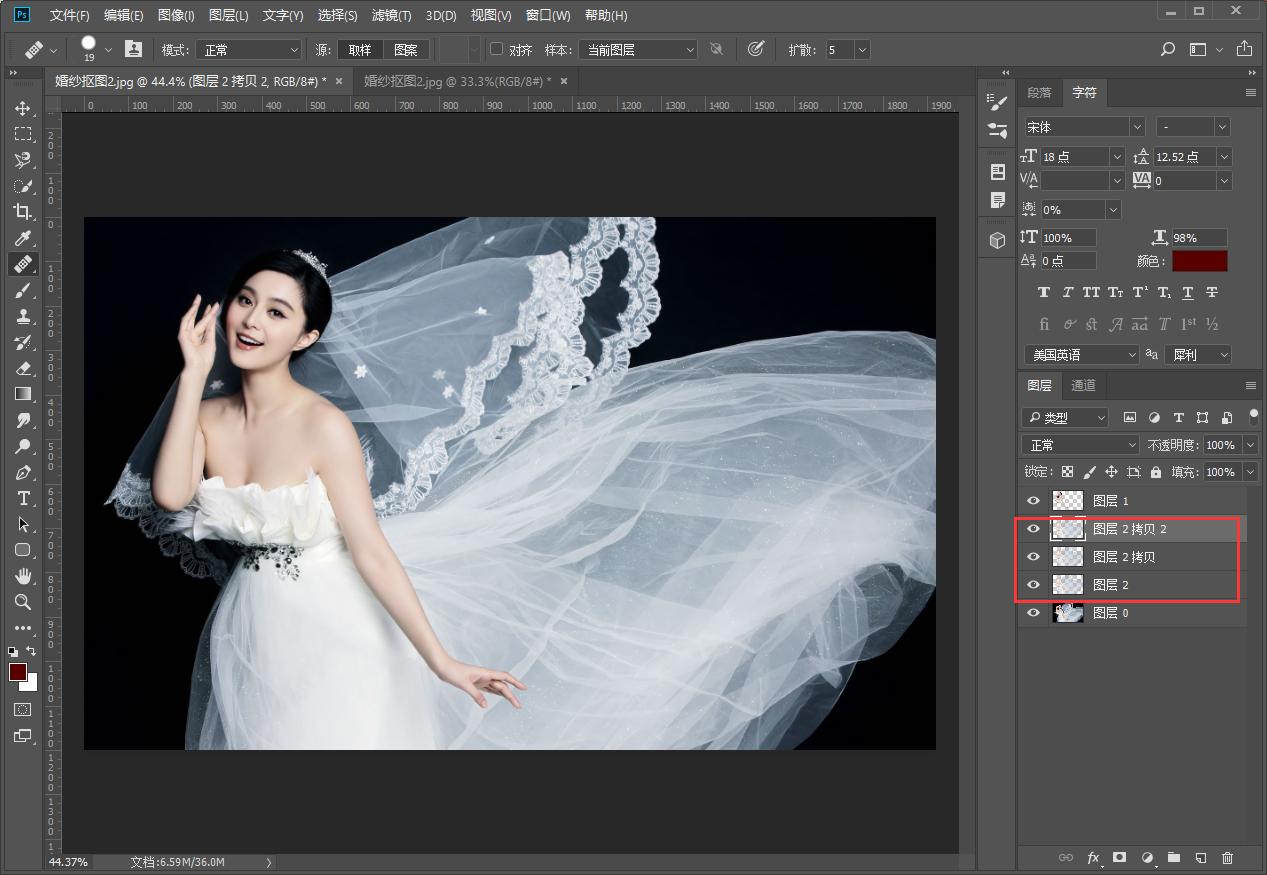Click the 取样 source button
This screenshot has width=1267, height=875.
pyautogui.click(x=360, y=49)
